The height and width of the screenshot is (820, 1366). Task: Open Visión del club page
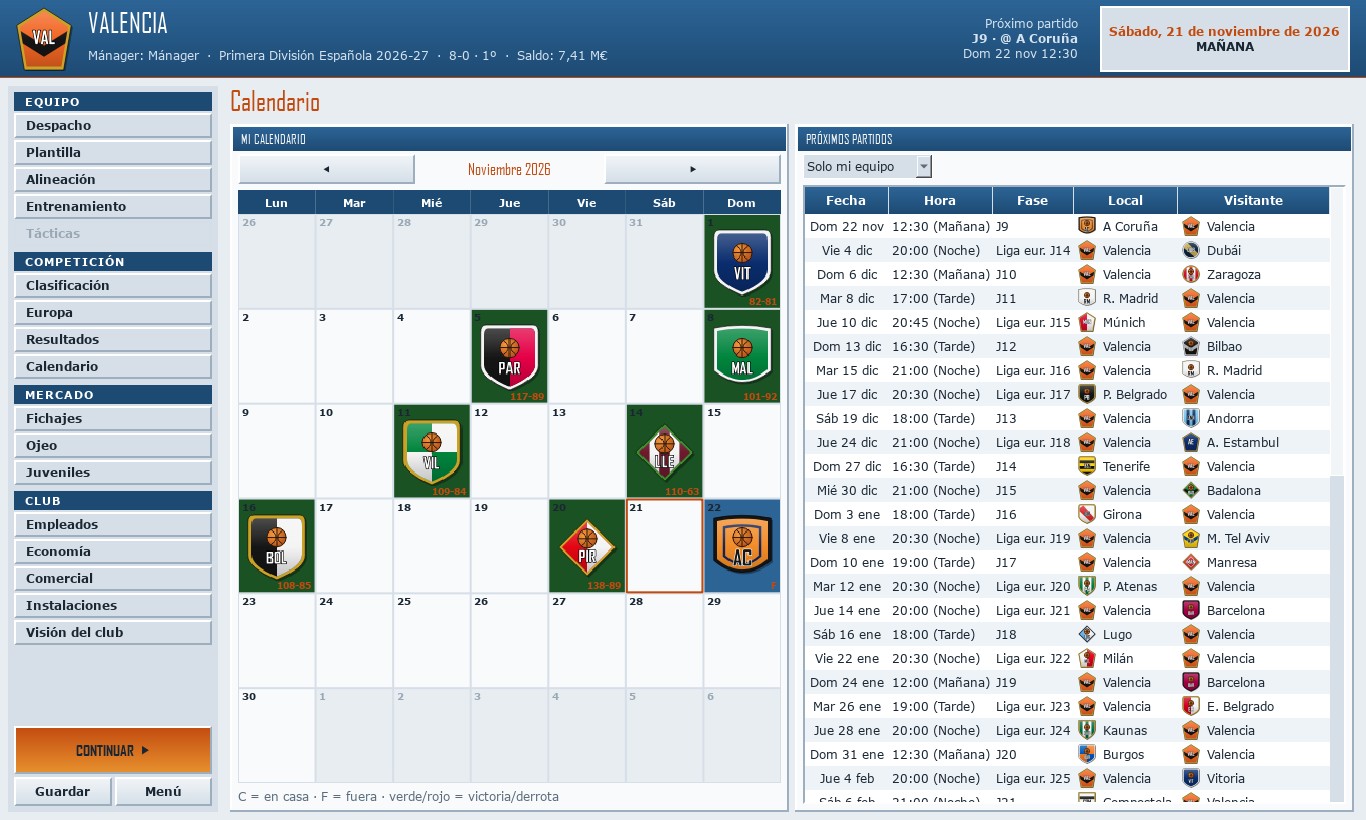[112, 632]
